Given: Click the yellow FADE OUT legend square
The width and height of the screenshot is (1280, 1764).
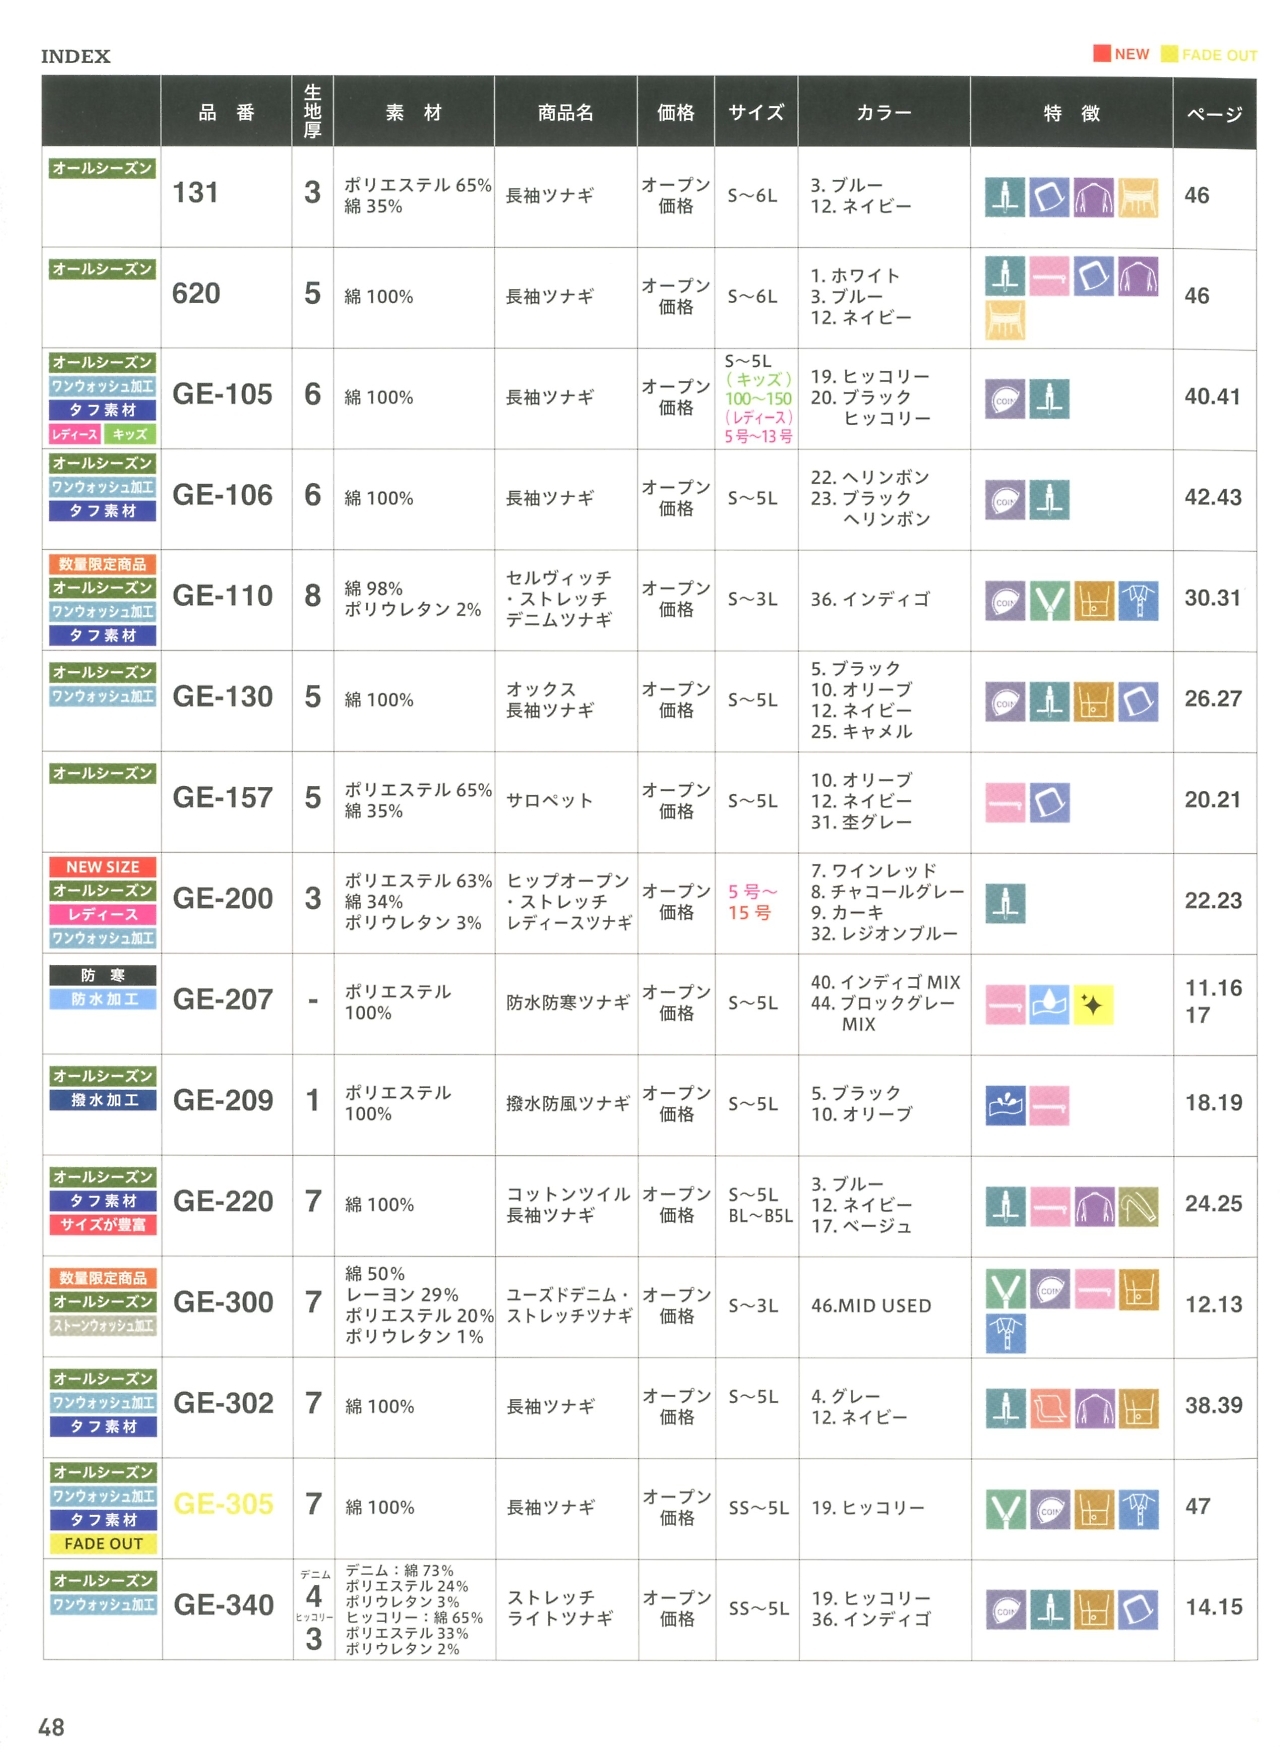Looking at the screenshot, I should pyautogui.click(x=1168, y=53).
